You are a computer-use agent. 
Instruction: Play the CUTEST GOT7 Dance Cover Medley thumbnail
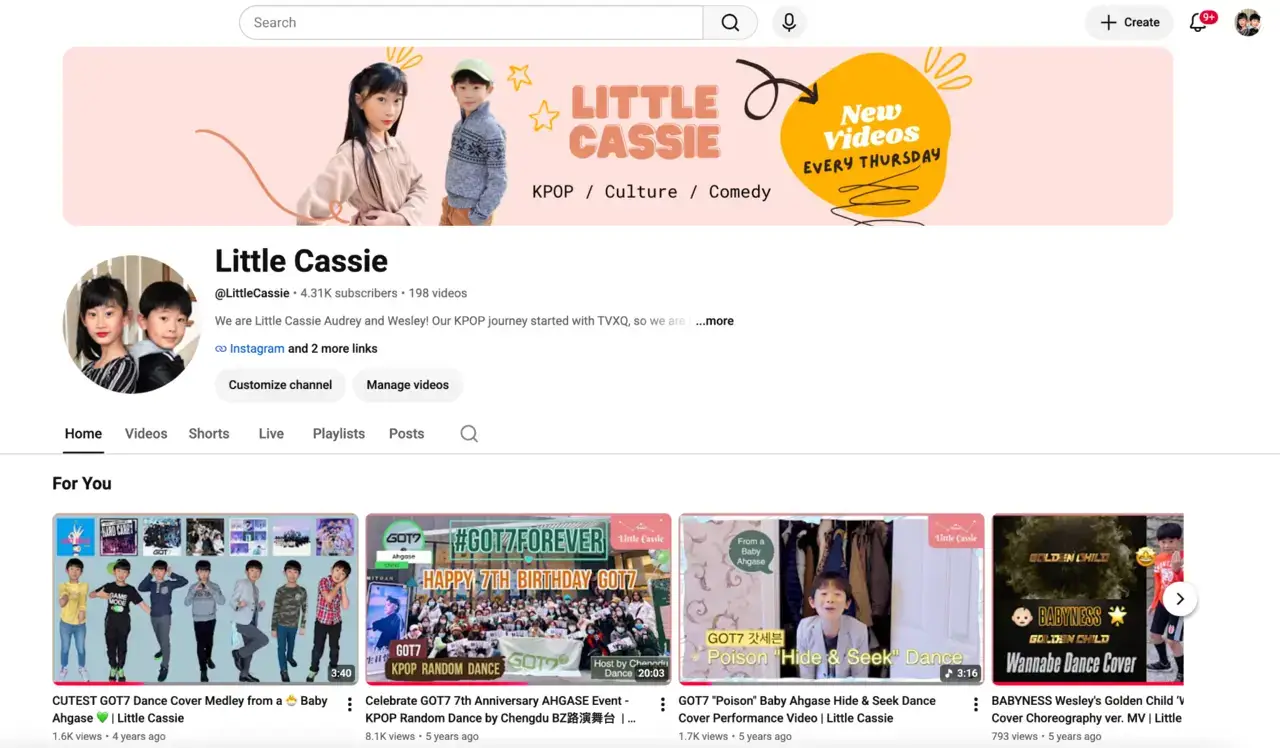click(x=205, y=599)
